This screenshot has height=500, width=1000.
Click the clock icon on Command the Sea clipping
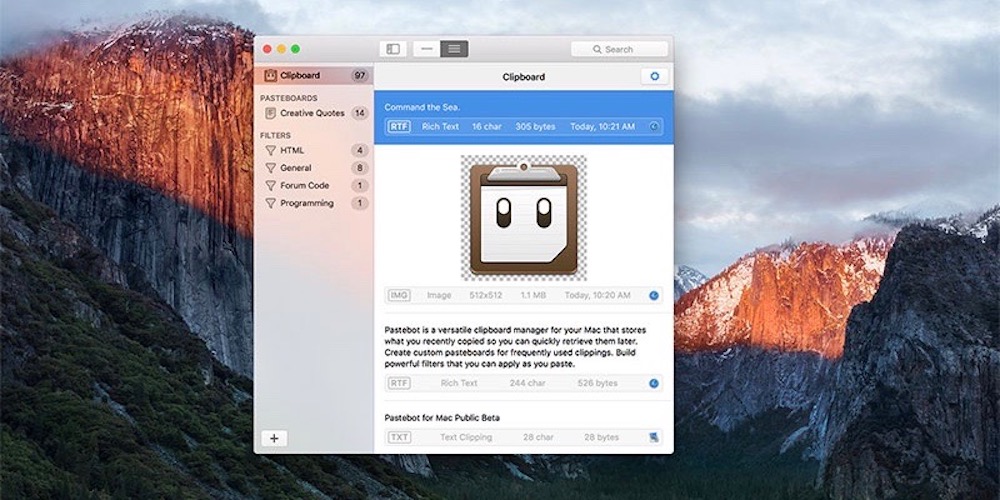[x=654, y=127]
